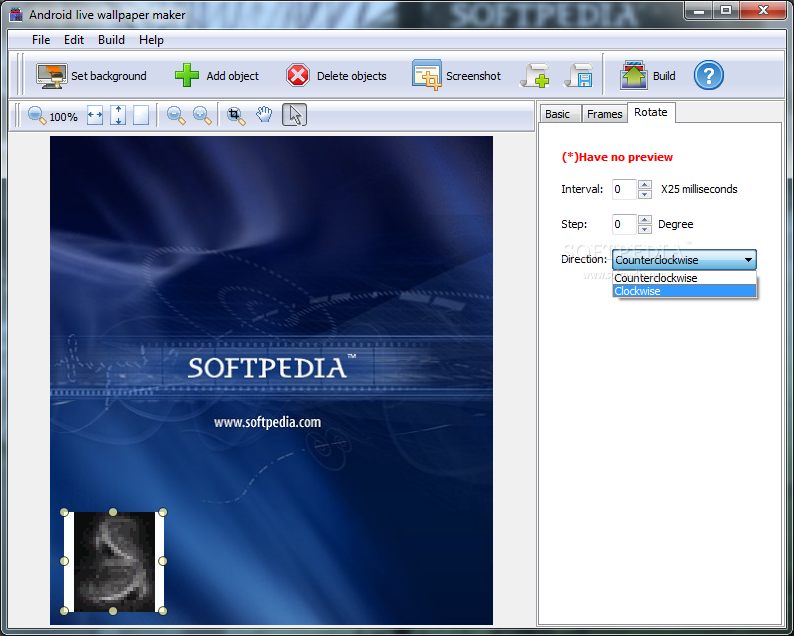
Task: Switch to the Basic tab
Action: point(558,114)
